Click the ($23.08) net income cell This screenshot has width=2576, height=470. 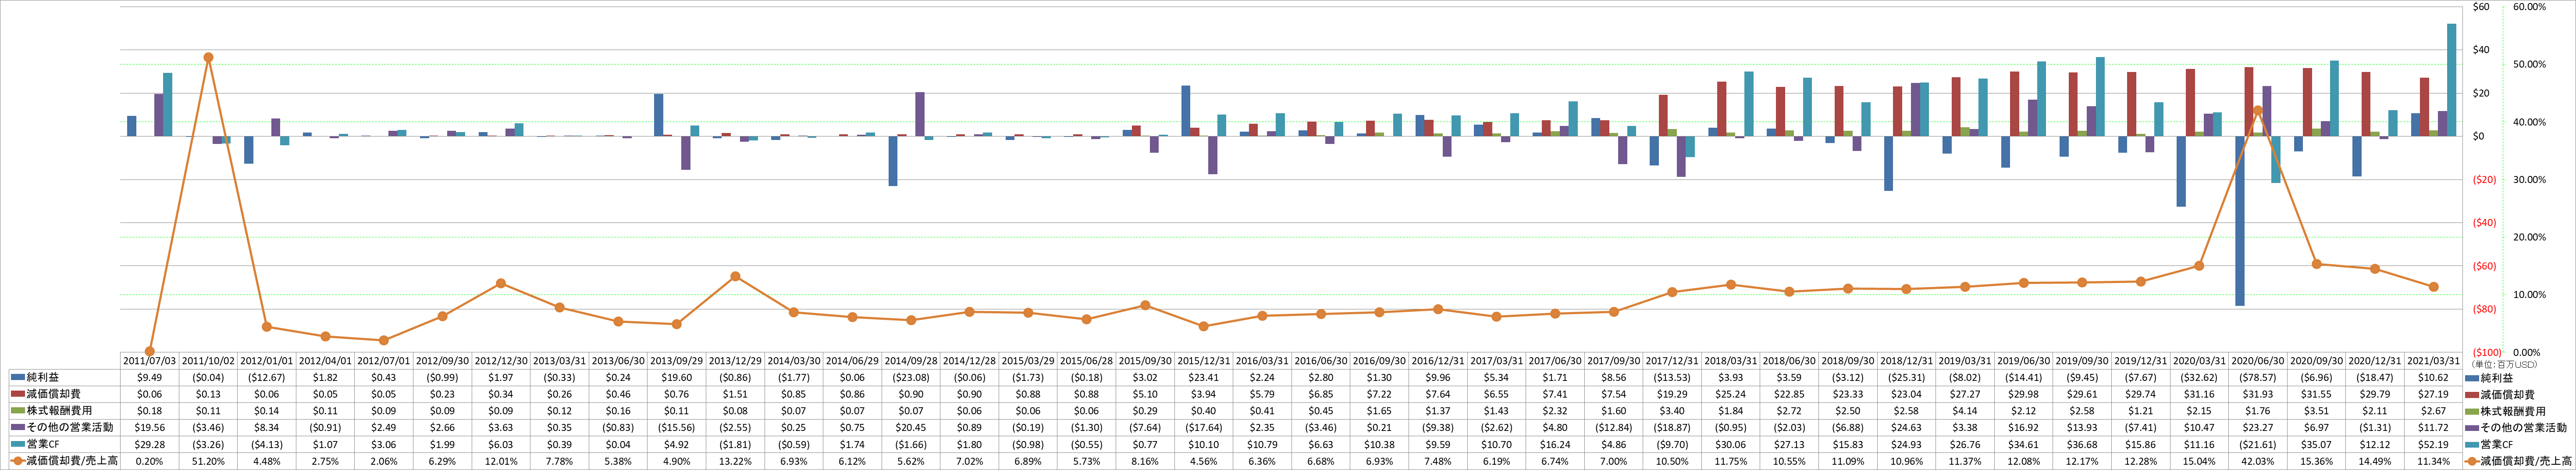pyautogui.click(x=911, y=378)
